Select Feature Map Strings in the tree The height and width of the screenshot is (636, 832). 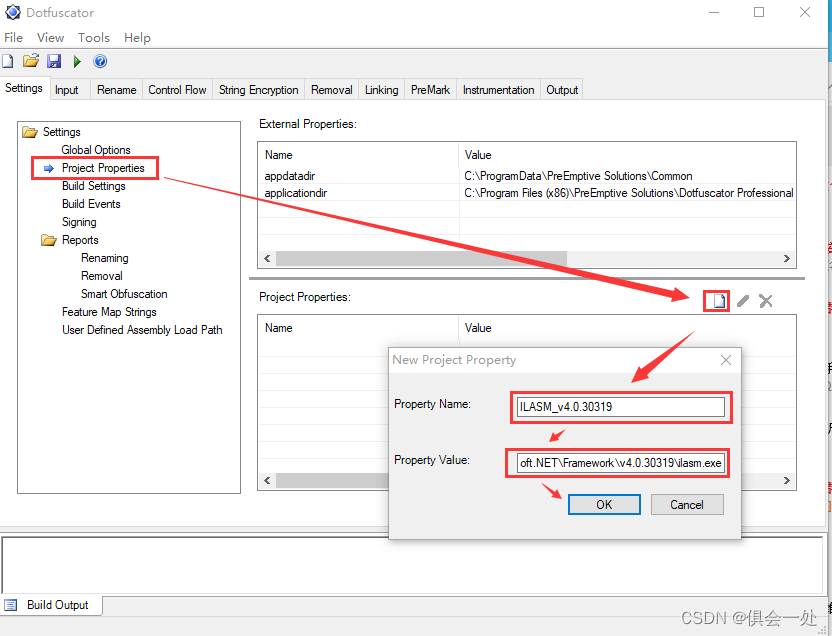[109, 312]
